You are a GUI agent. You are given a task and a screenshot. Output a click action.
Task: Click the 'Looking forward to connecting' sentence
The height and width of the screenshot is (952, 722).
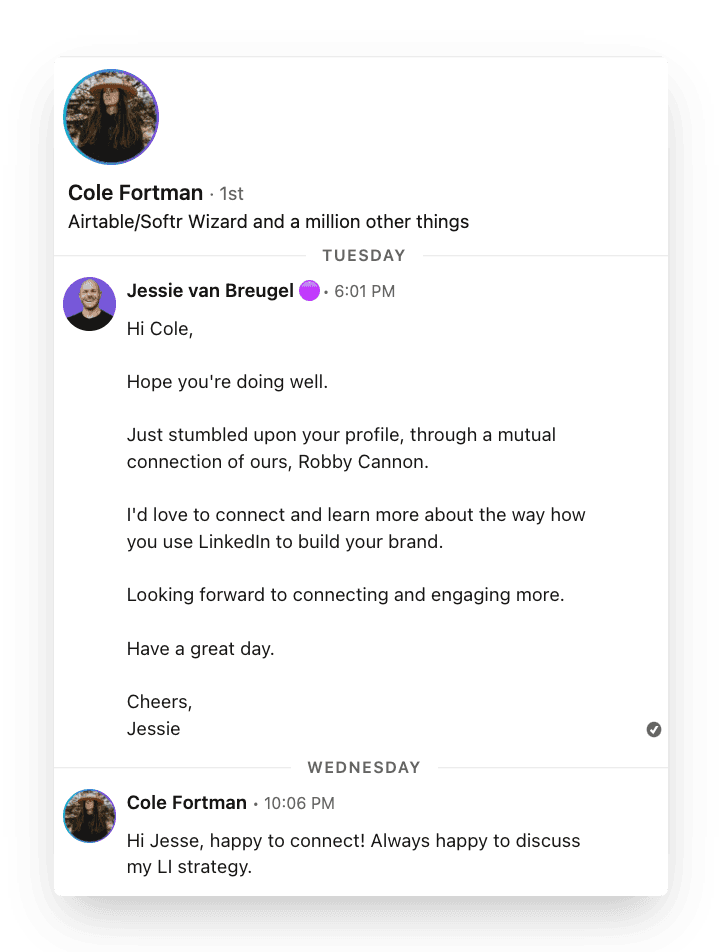pos(346,595)
